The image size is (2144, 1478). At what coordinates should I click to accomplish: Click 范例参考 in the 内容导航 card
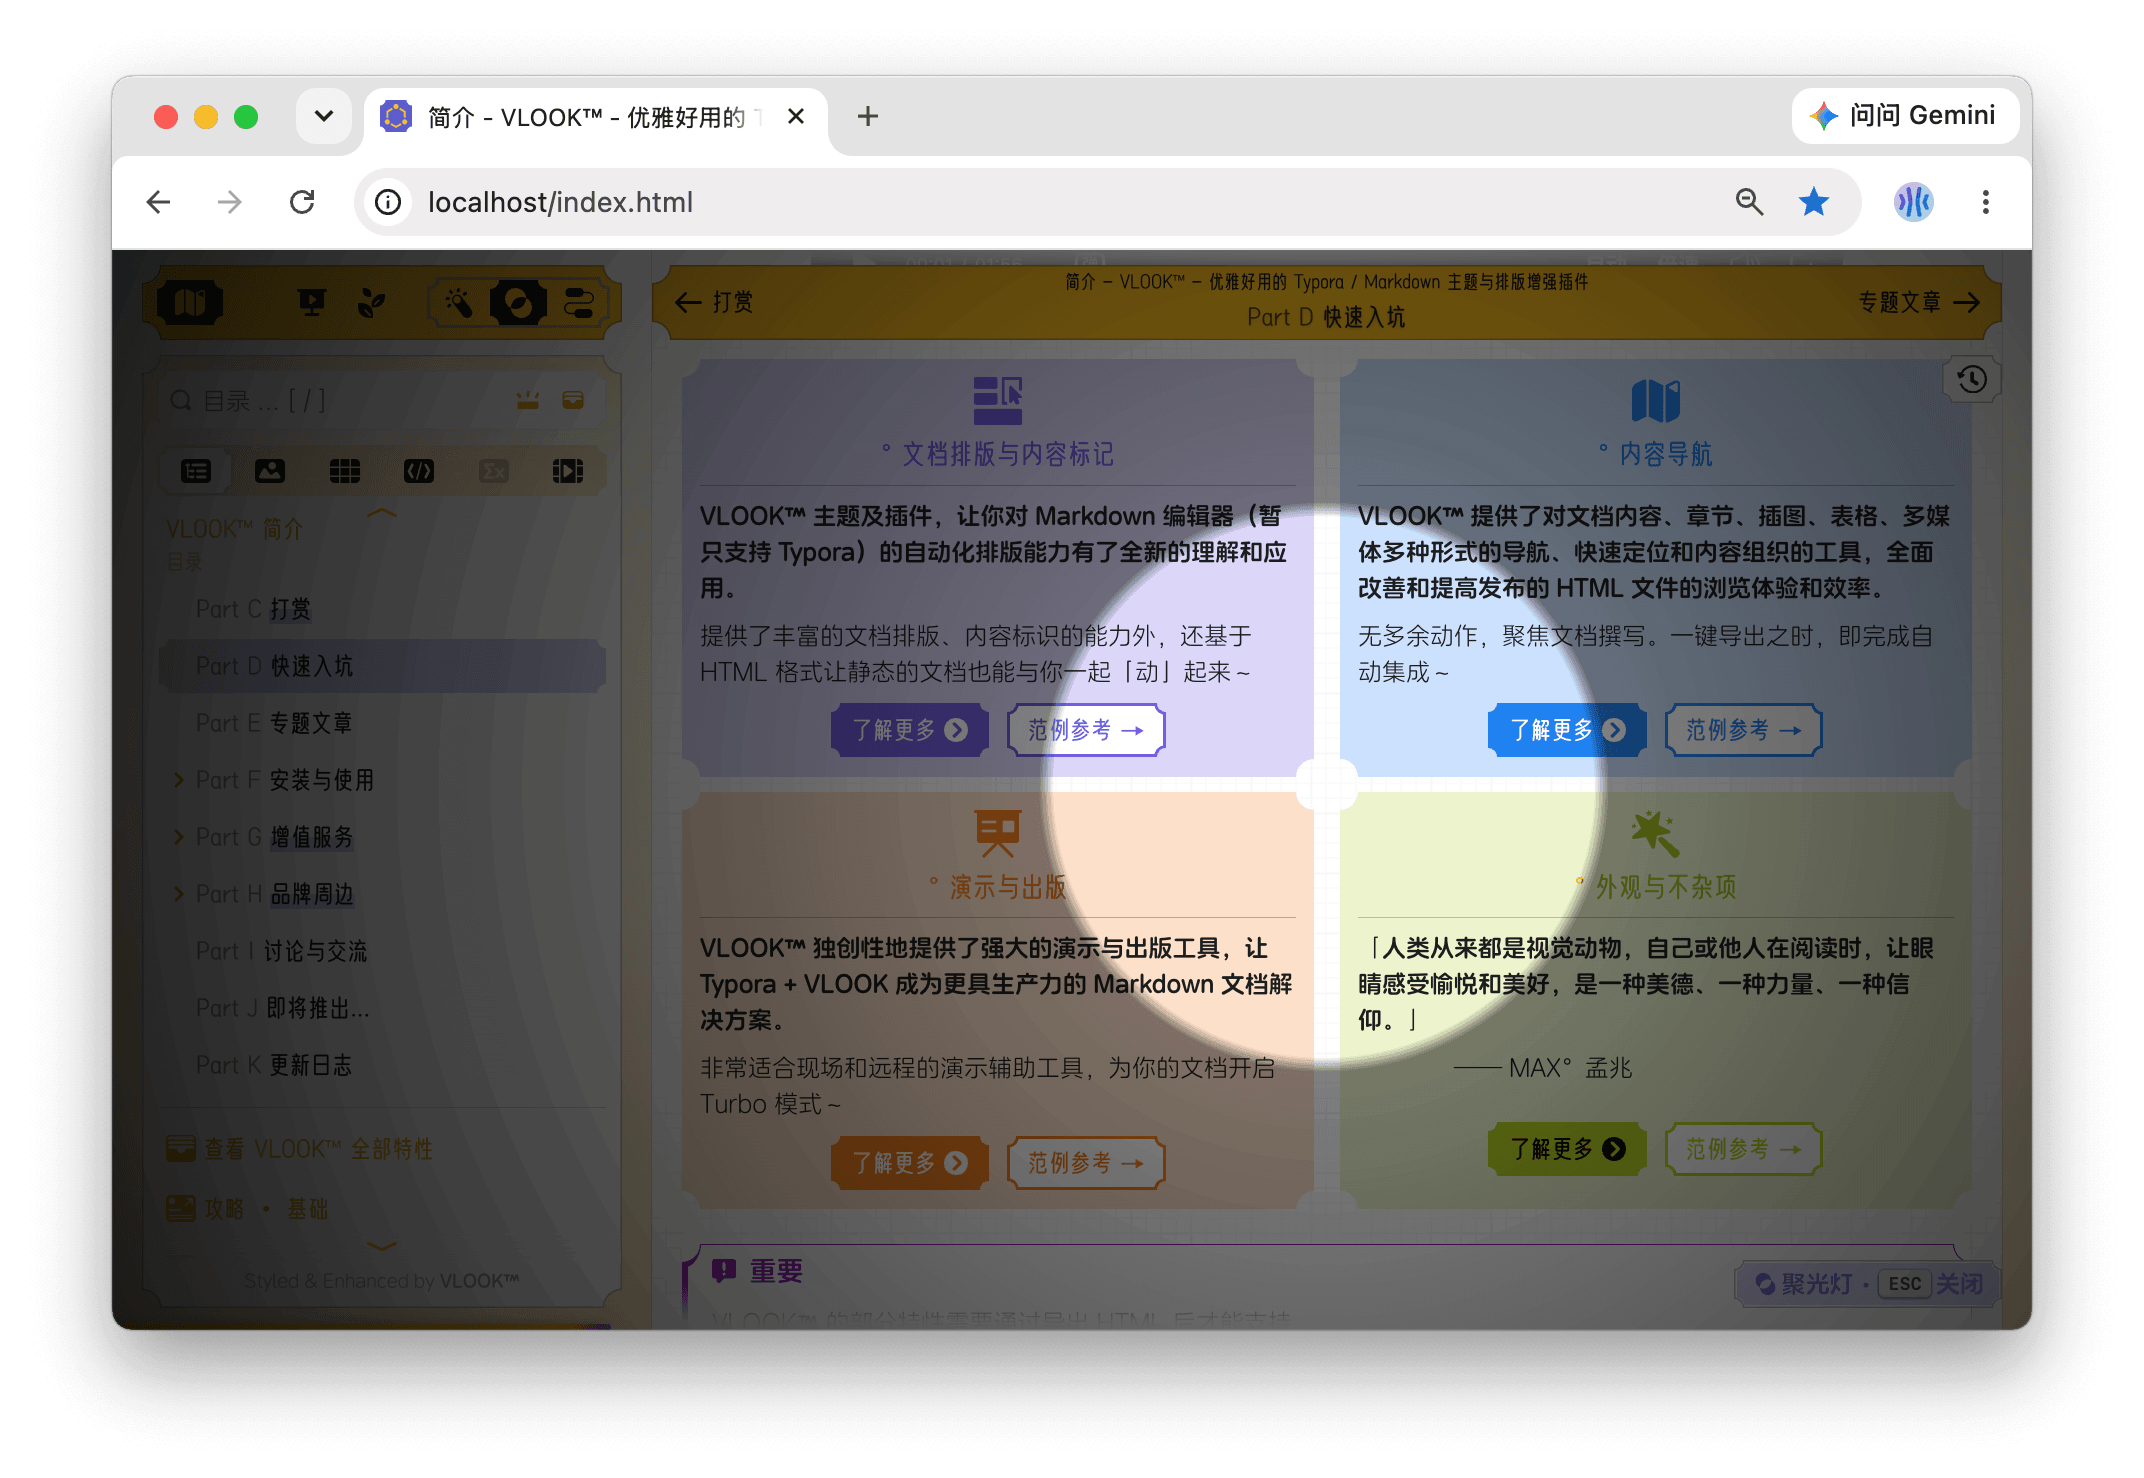1744,730
